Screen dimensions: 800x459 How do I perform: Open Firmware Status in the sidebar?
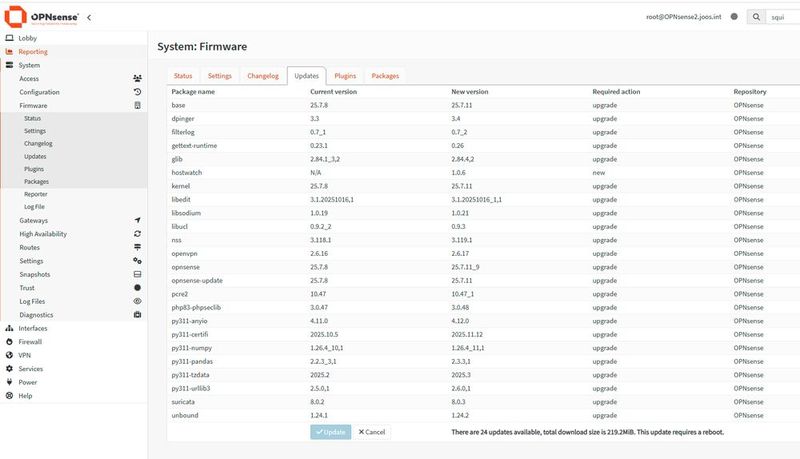click(32, 118)
